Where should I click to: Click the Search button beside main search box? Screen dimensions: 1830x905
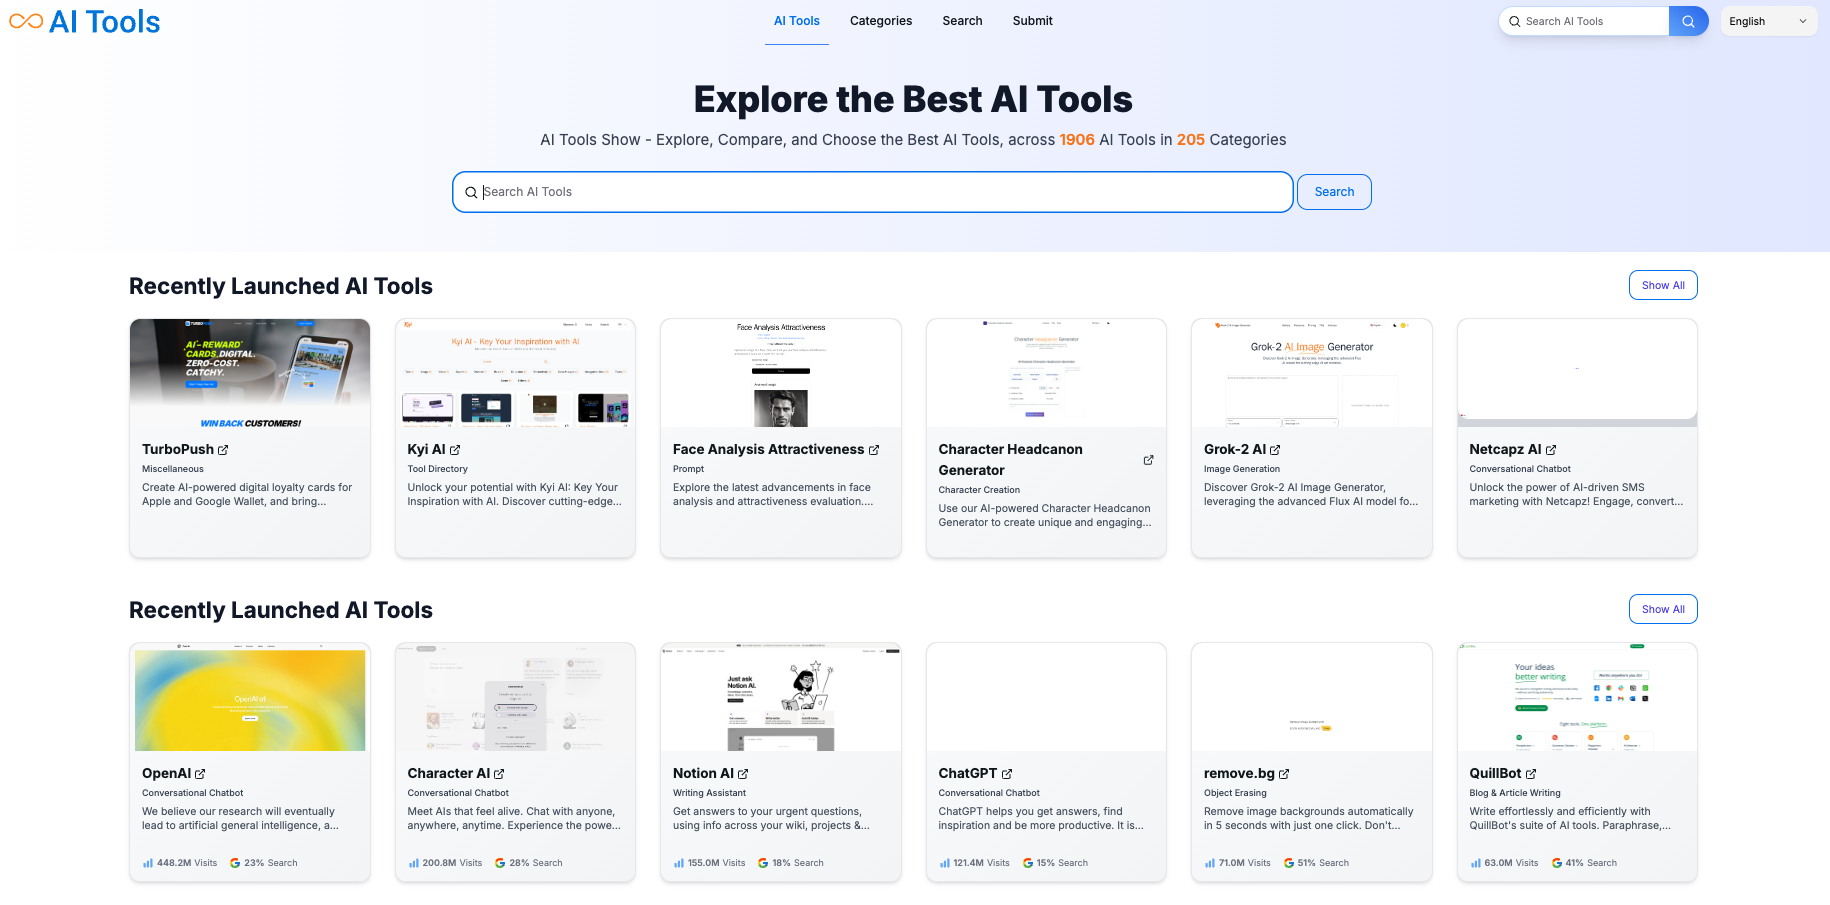pyautogui.click(x=1334, y=192)
